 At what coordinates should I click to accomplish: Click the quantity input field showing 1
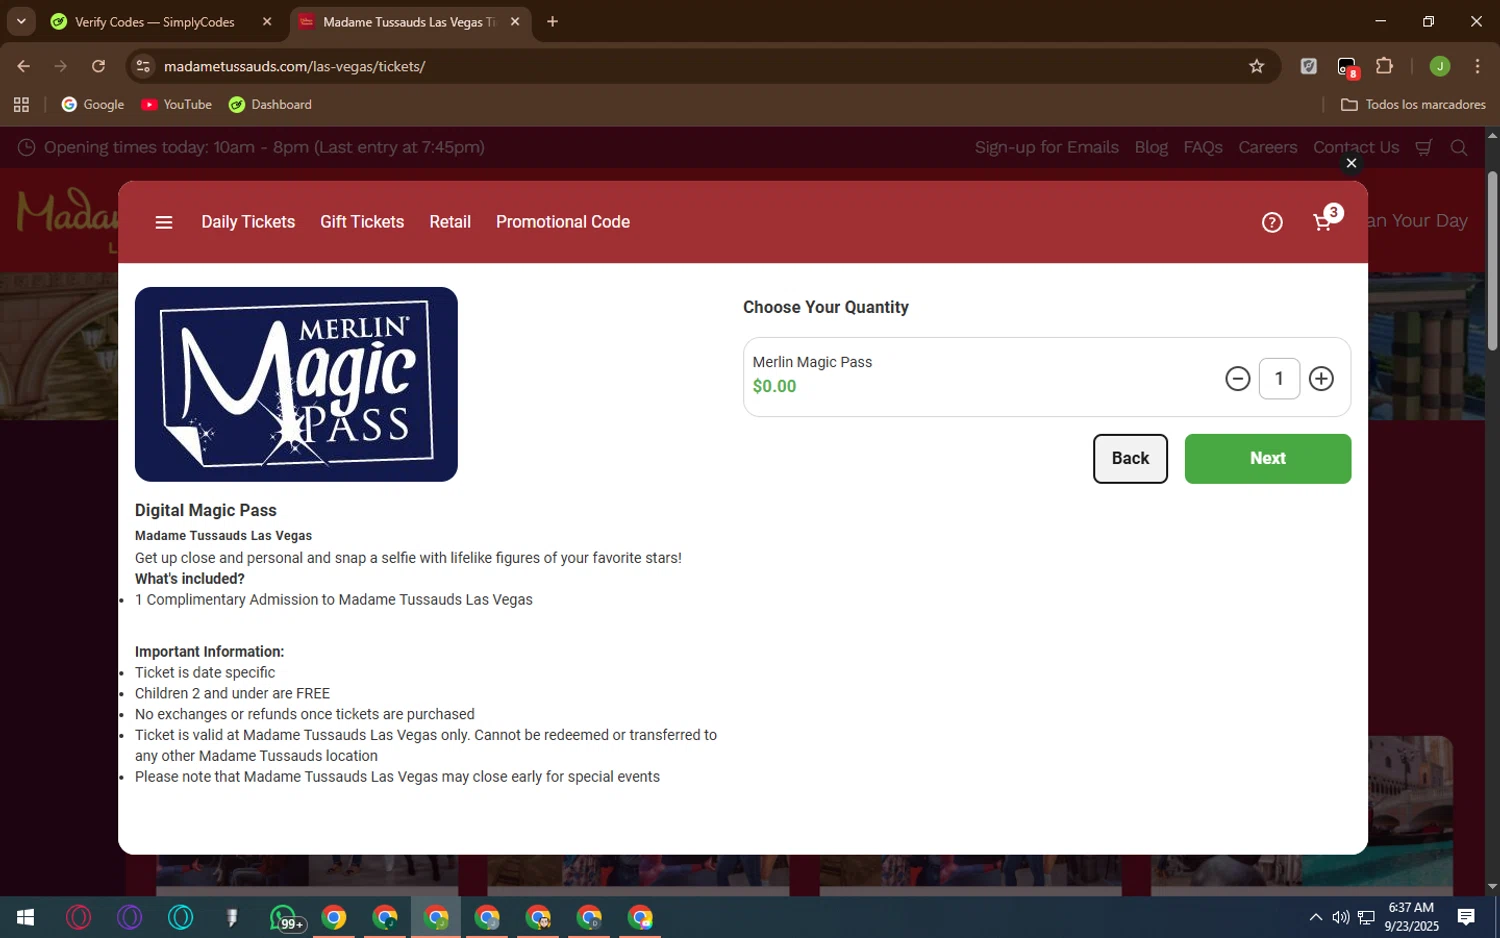(x=1279, y=379)
